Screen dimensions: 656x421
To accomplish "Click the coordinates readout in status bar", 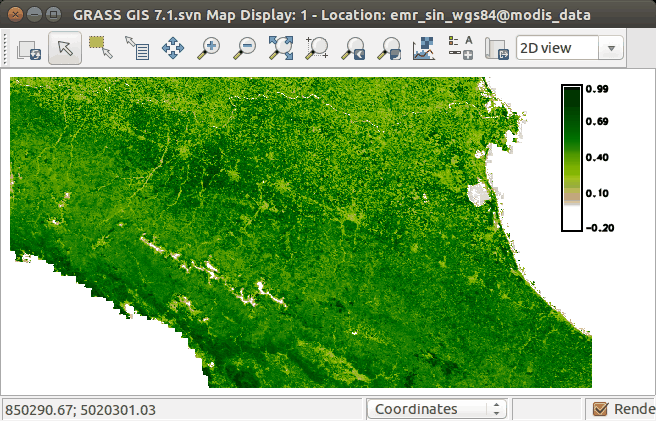I will (80, 410).
